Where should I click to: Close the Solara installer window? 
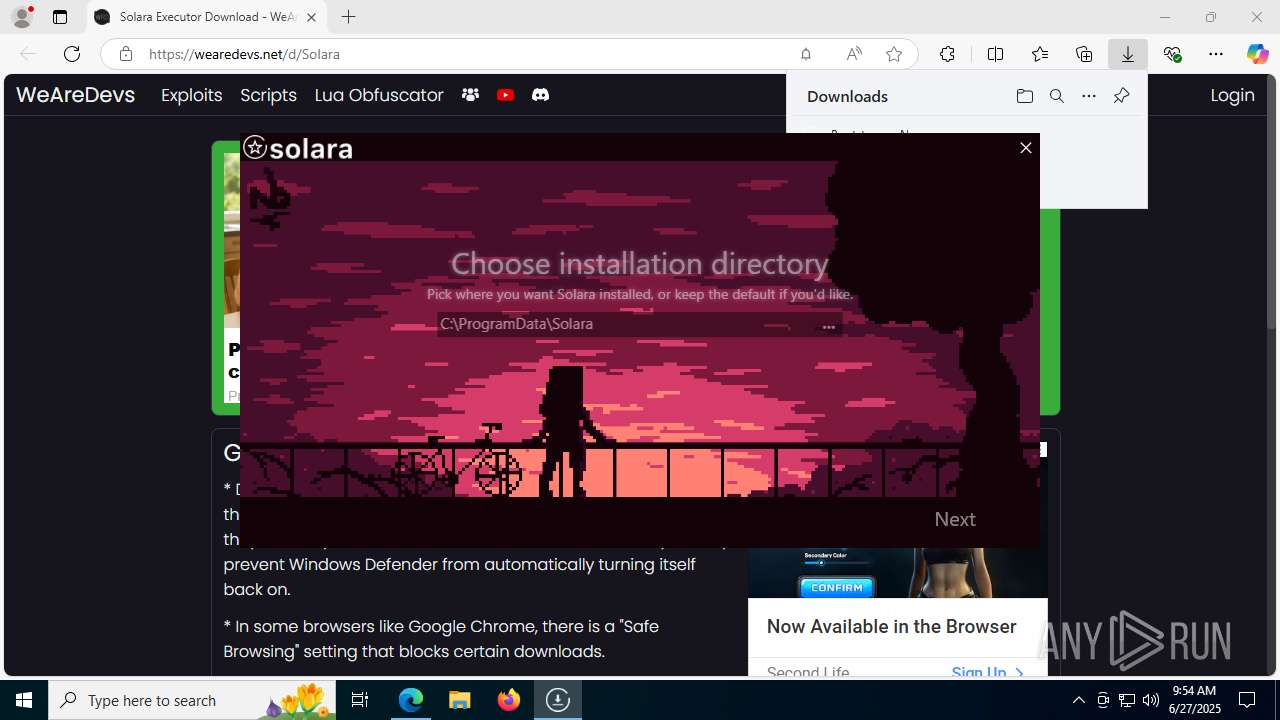click(x=1025, y=148)
